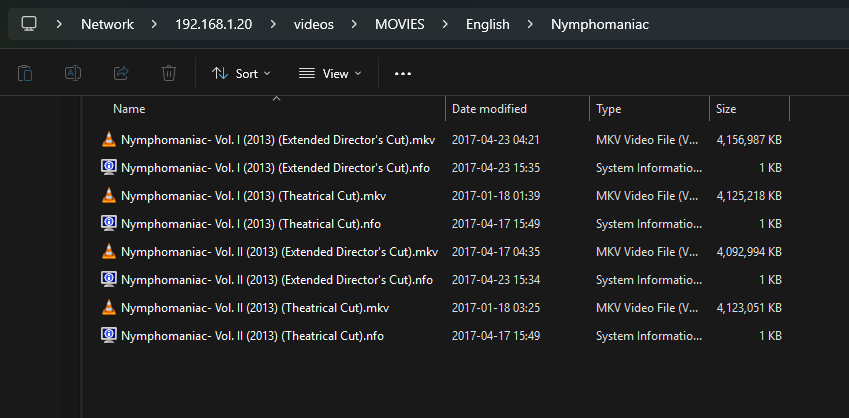Click VLC icon of Vol. I Extended Director's Cut.mkv
This screenshot has width=849, height=418.
pos(109,140)
